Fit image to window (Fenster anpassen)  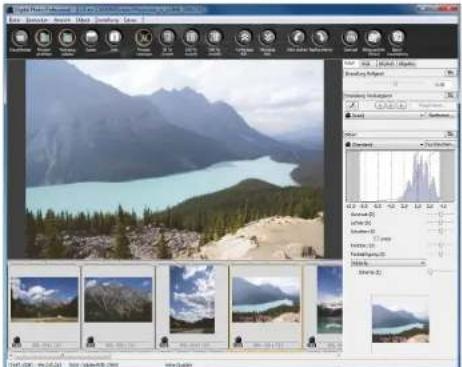[x=144, y=41]
